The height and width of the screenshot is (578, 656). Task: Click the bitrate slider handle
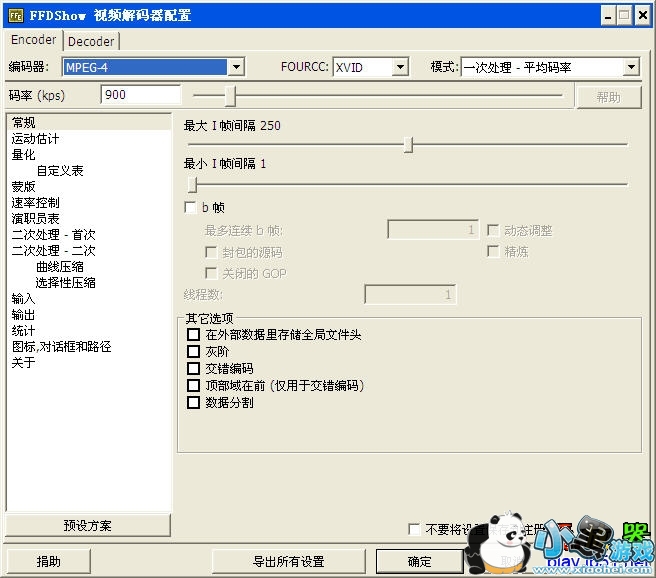[x=230, y=96]
